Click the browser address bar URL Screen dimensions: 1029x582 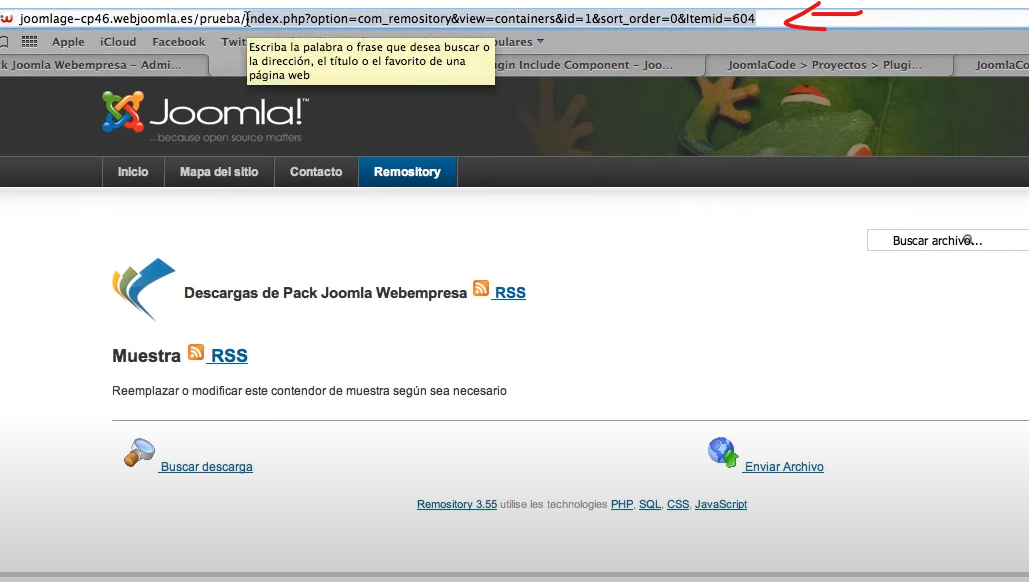click(387, 18)
